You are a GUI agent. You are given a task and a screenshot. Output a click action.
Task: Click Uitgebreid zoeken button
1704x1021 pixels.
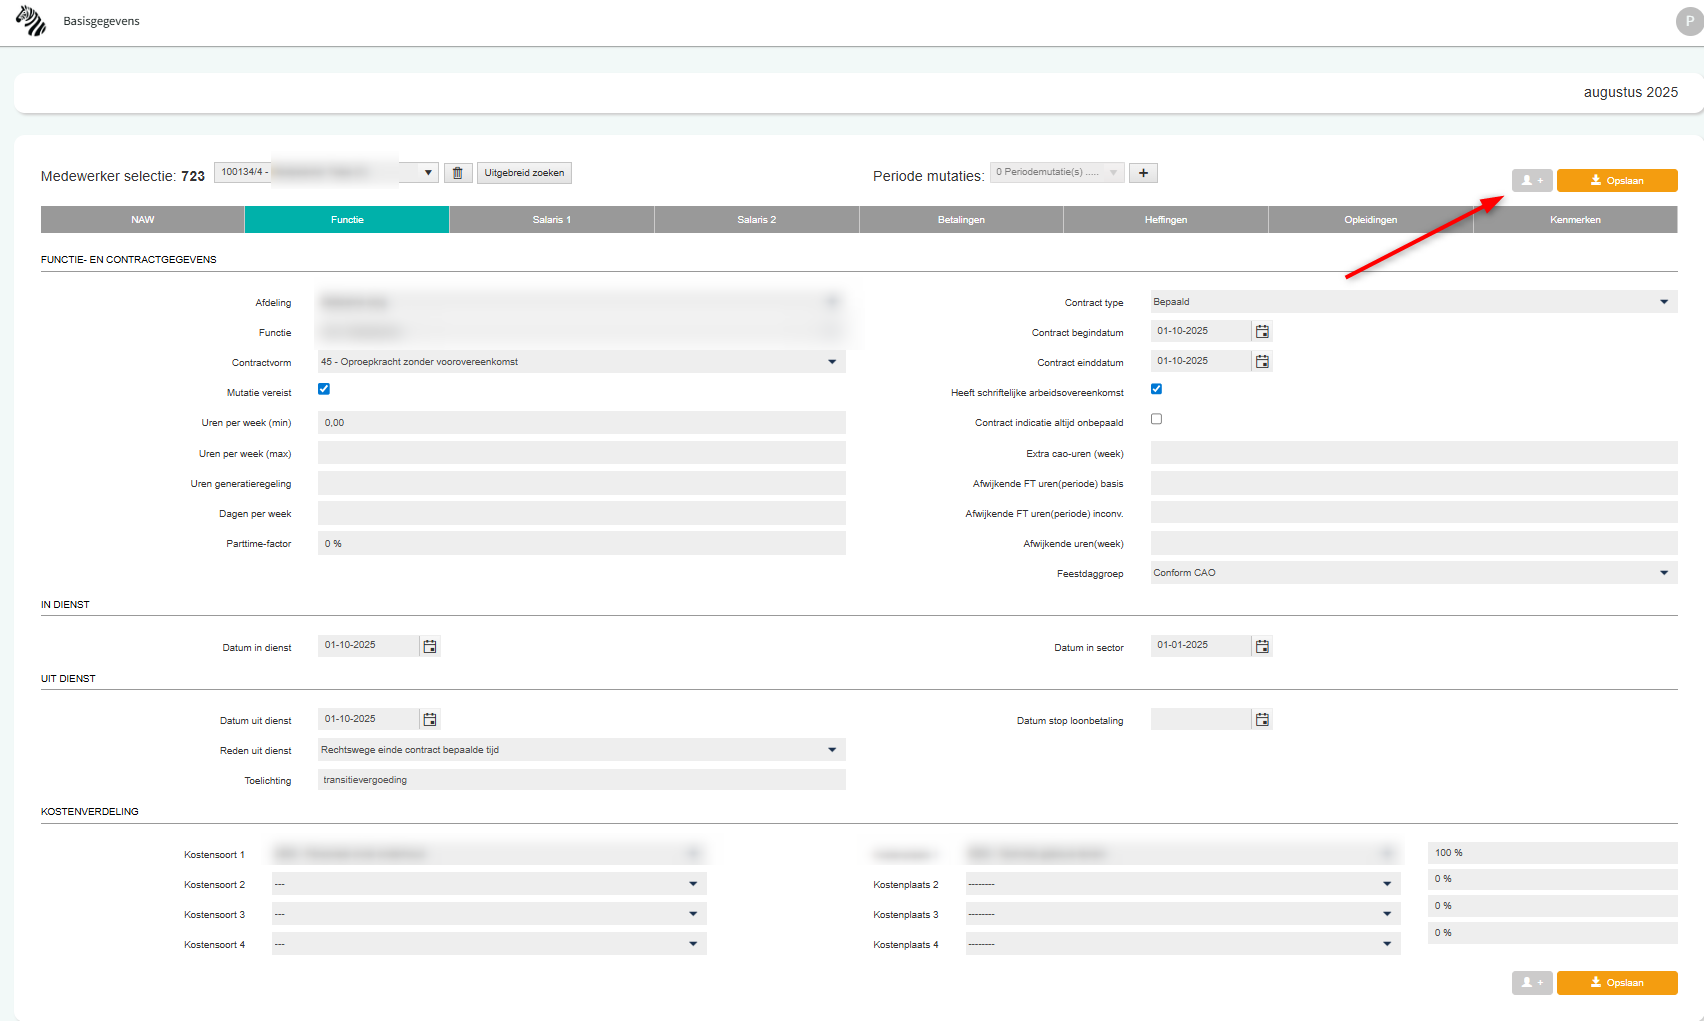coord(524,173)
